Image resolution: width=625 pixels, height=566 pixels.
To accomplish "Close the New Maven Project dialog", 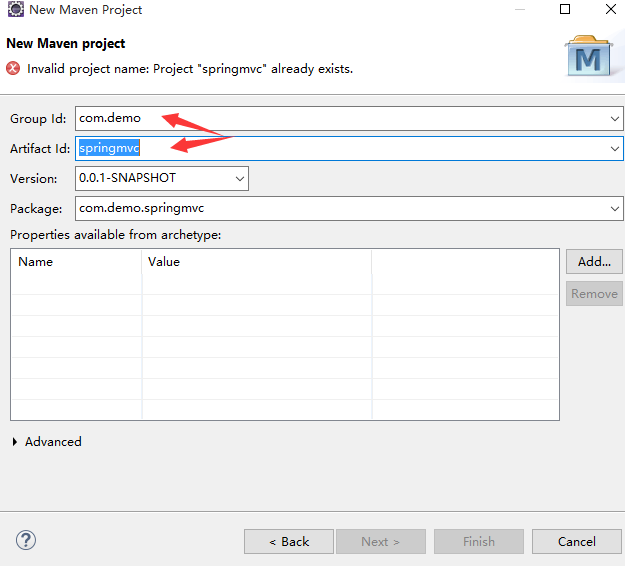I will click(x=610, y=9).
